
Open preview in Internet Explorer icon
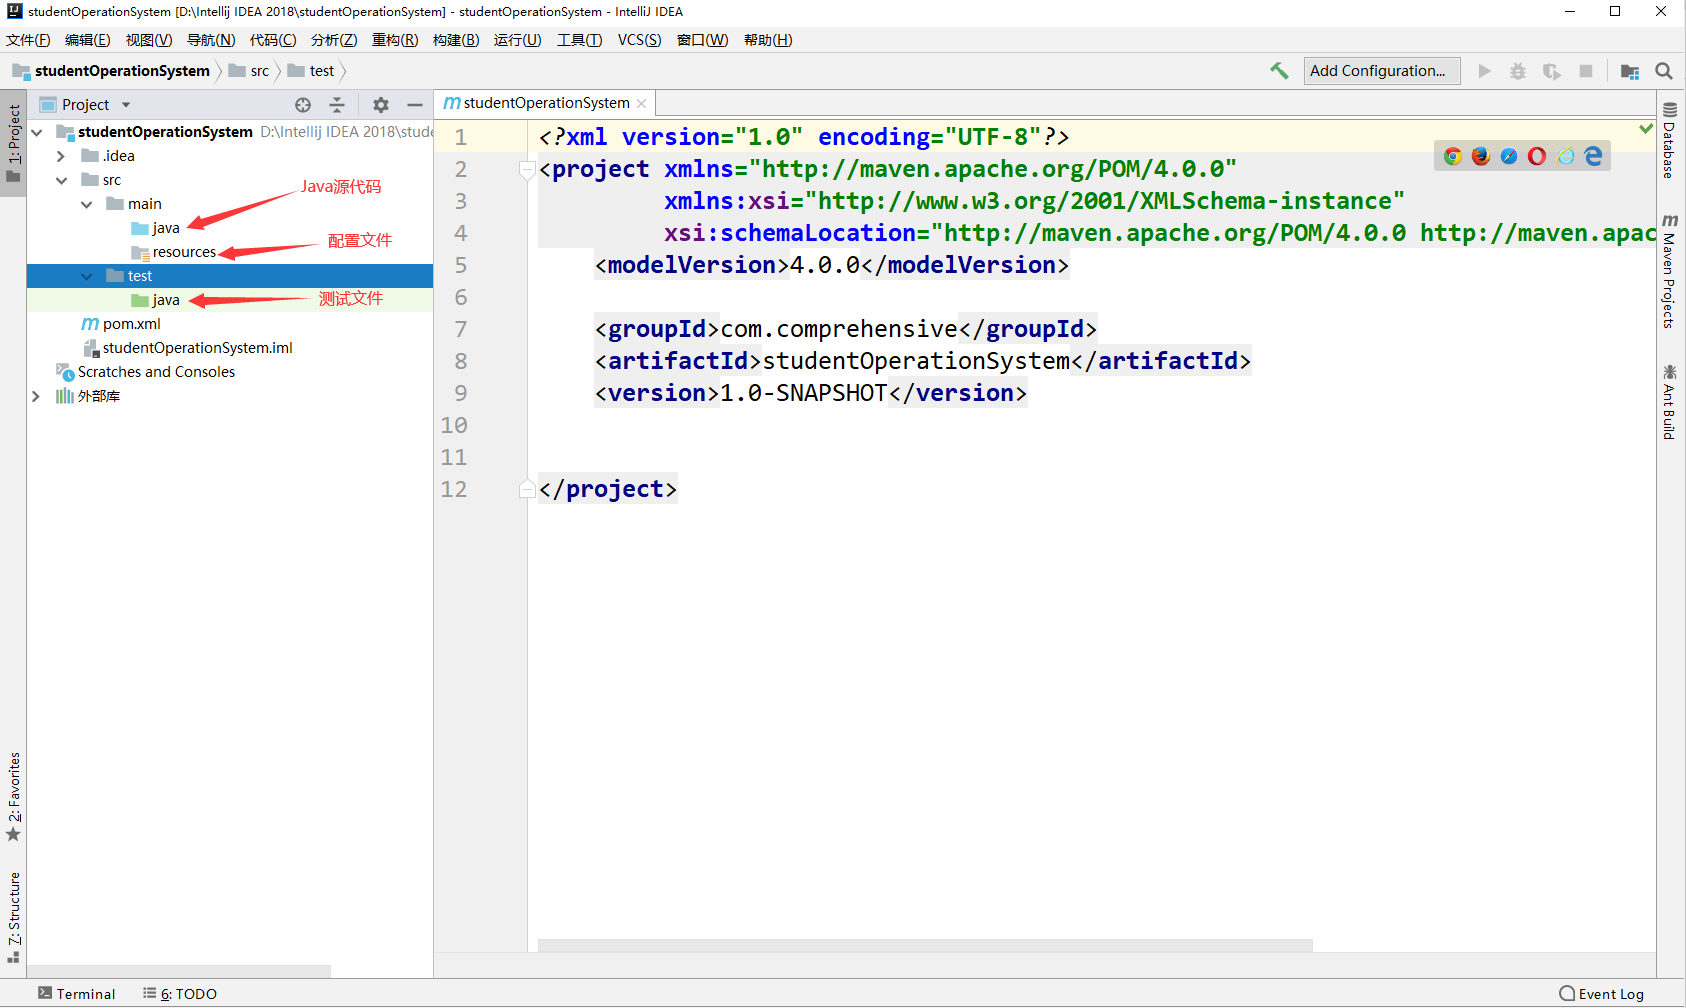1565,156
